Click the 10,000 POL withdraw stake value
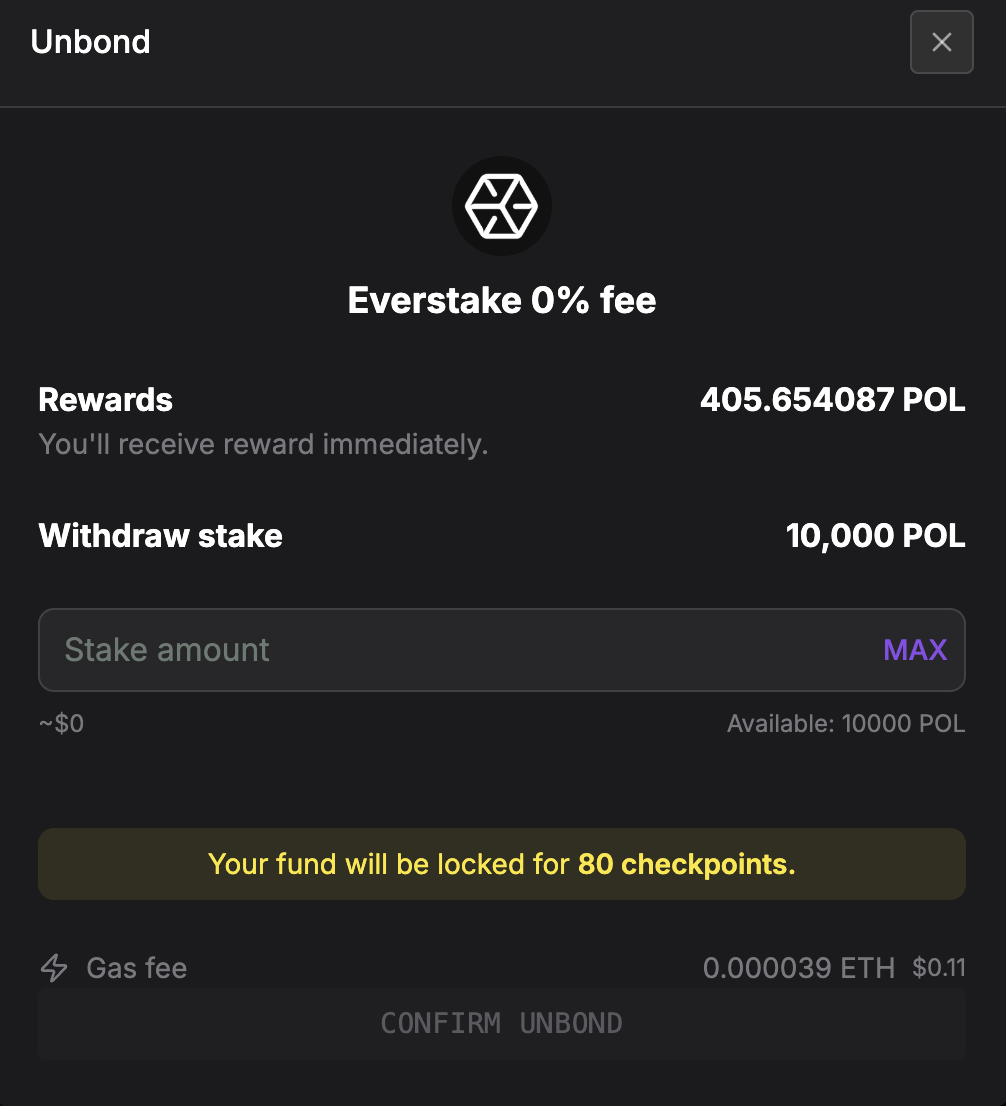 (875, 536)
